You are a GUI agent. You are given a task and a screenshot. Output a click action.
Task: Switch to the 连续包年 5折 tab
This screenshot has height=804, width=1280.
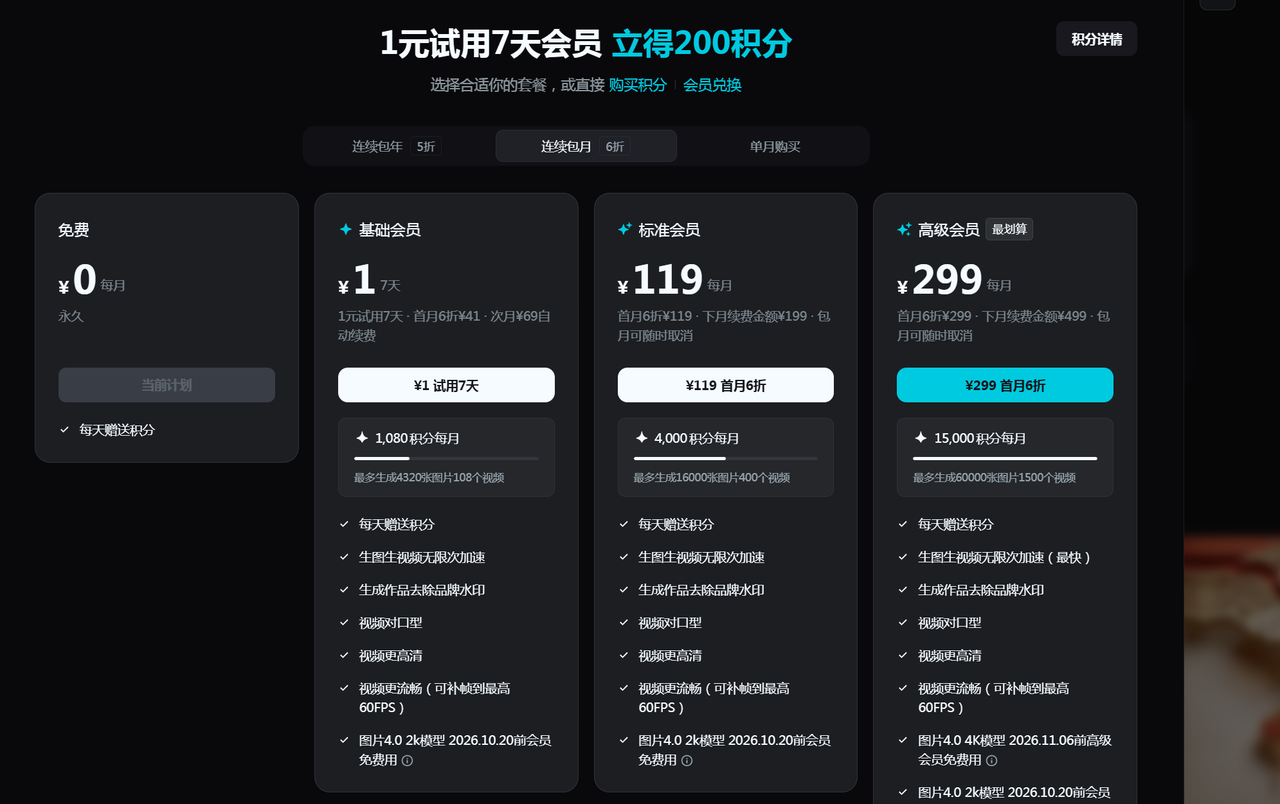coord(394,146)
